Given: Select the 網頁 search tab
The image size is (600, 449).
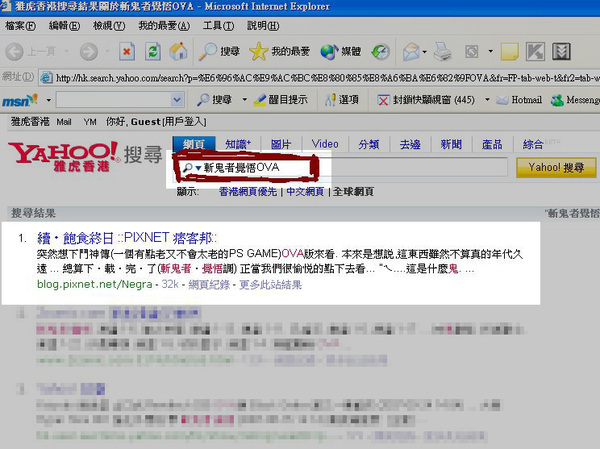Looking at the screenshot, I should [194, 144].
